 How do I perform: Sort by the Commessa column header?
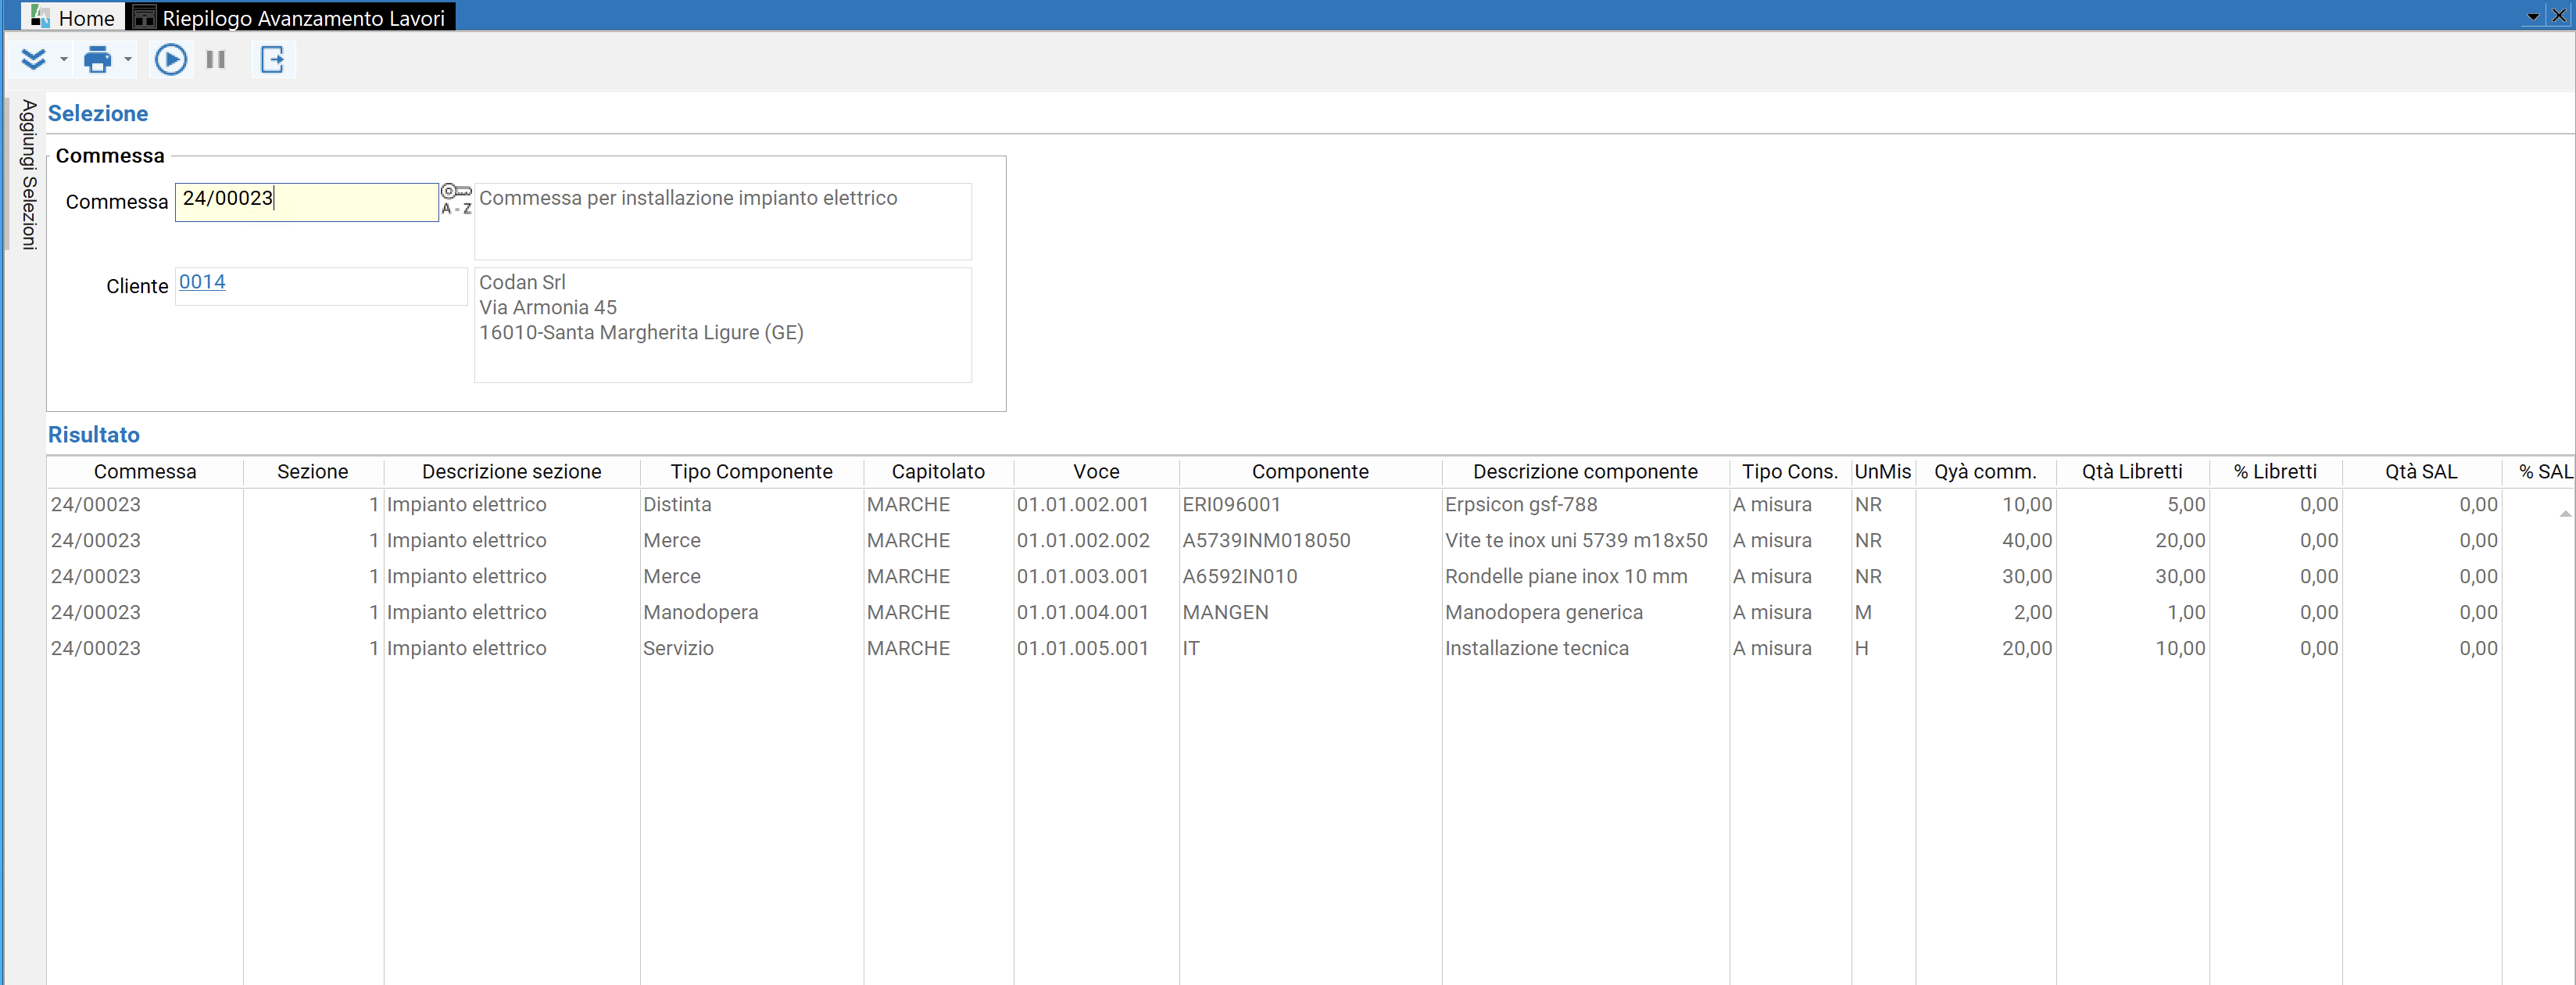[x=145, y=472]
